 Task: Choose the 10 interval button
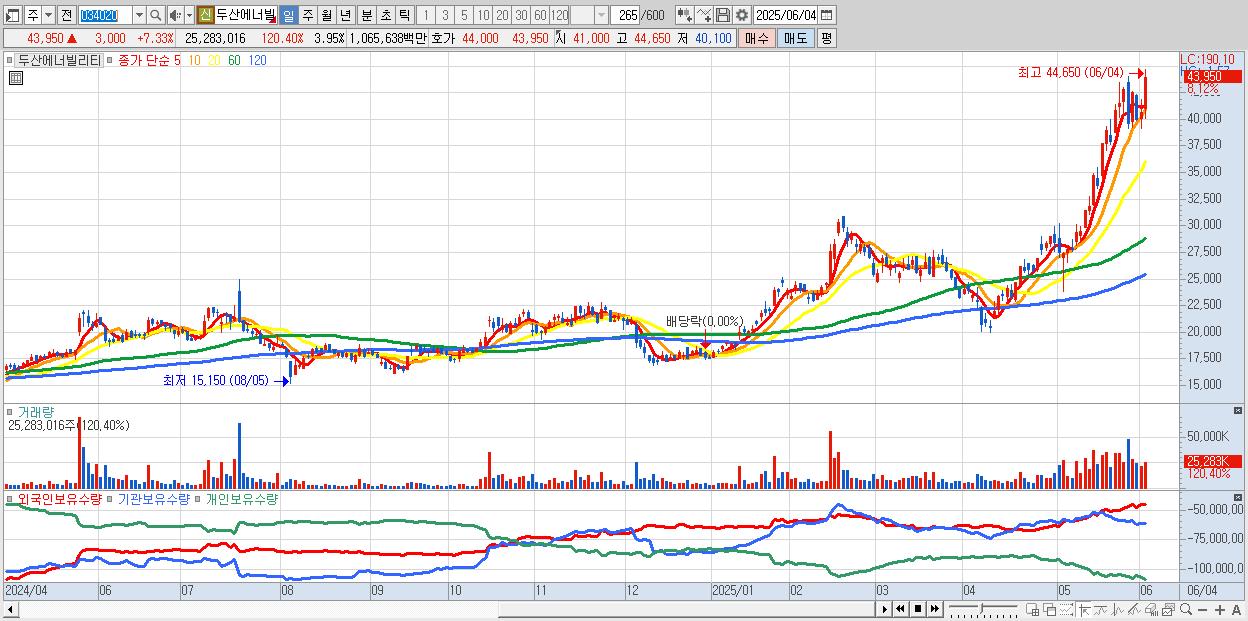pyautogui.click(x=483, y=15)
